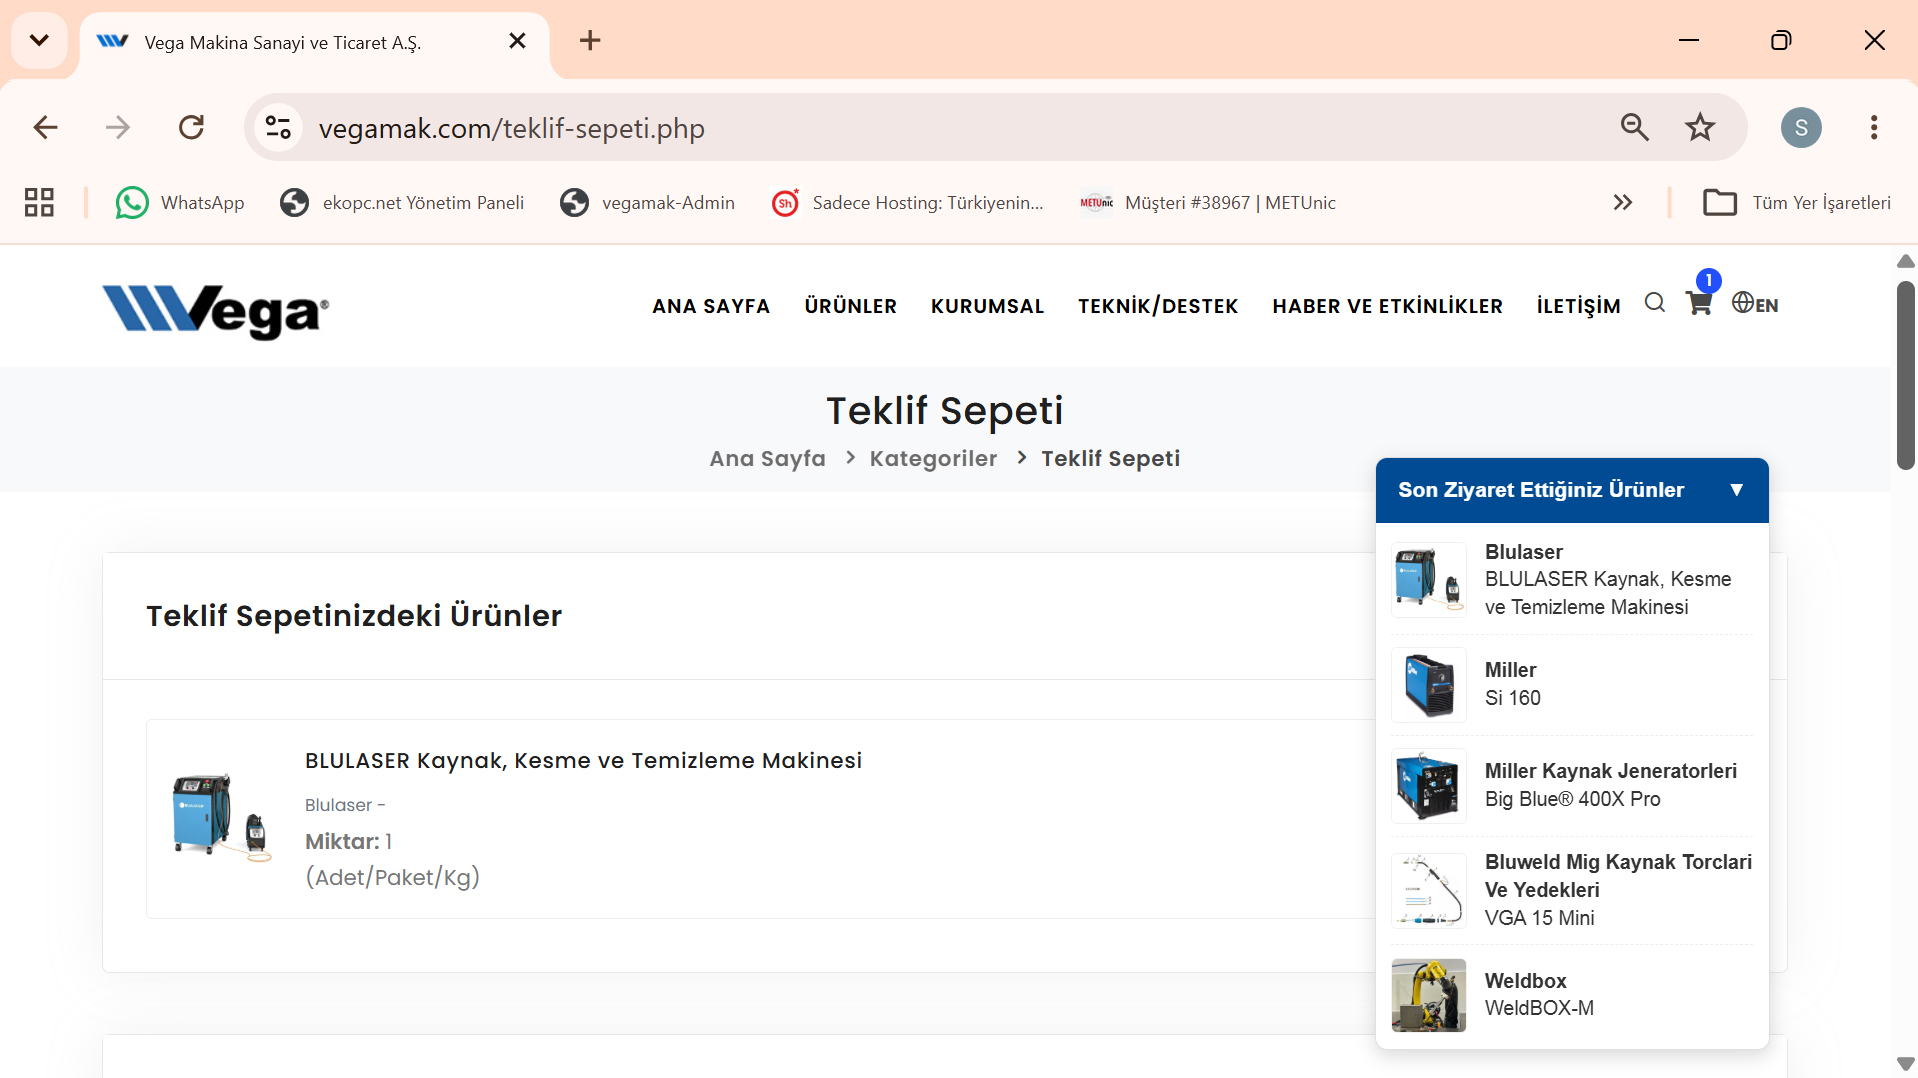This screenshot has height=1078, width=1918.
Task: Open the shopping cart icon in header
Action: tap(1699, 303)
